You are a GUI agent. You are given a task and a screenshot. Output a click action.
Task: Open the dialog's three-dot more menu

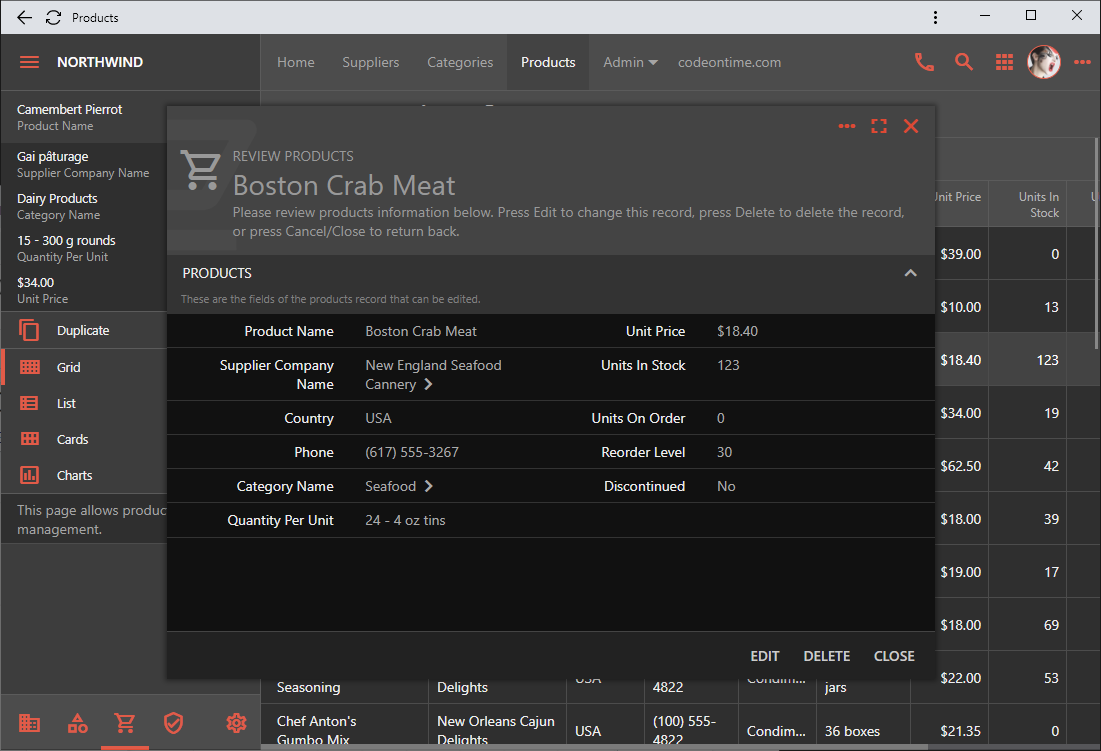pos(847,126)
